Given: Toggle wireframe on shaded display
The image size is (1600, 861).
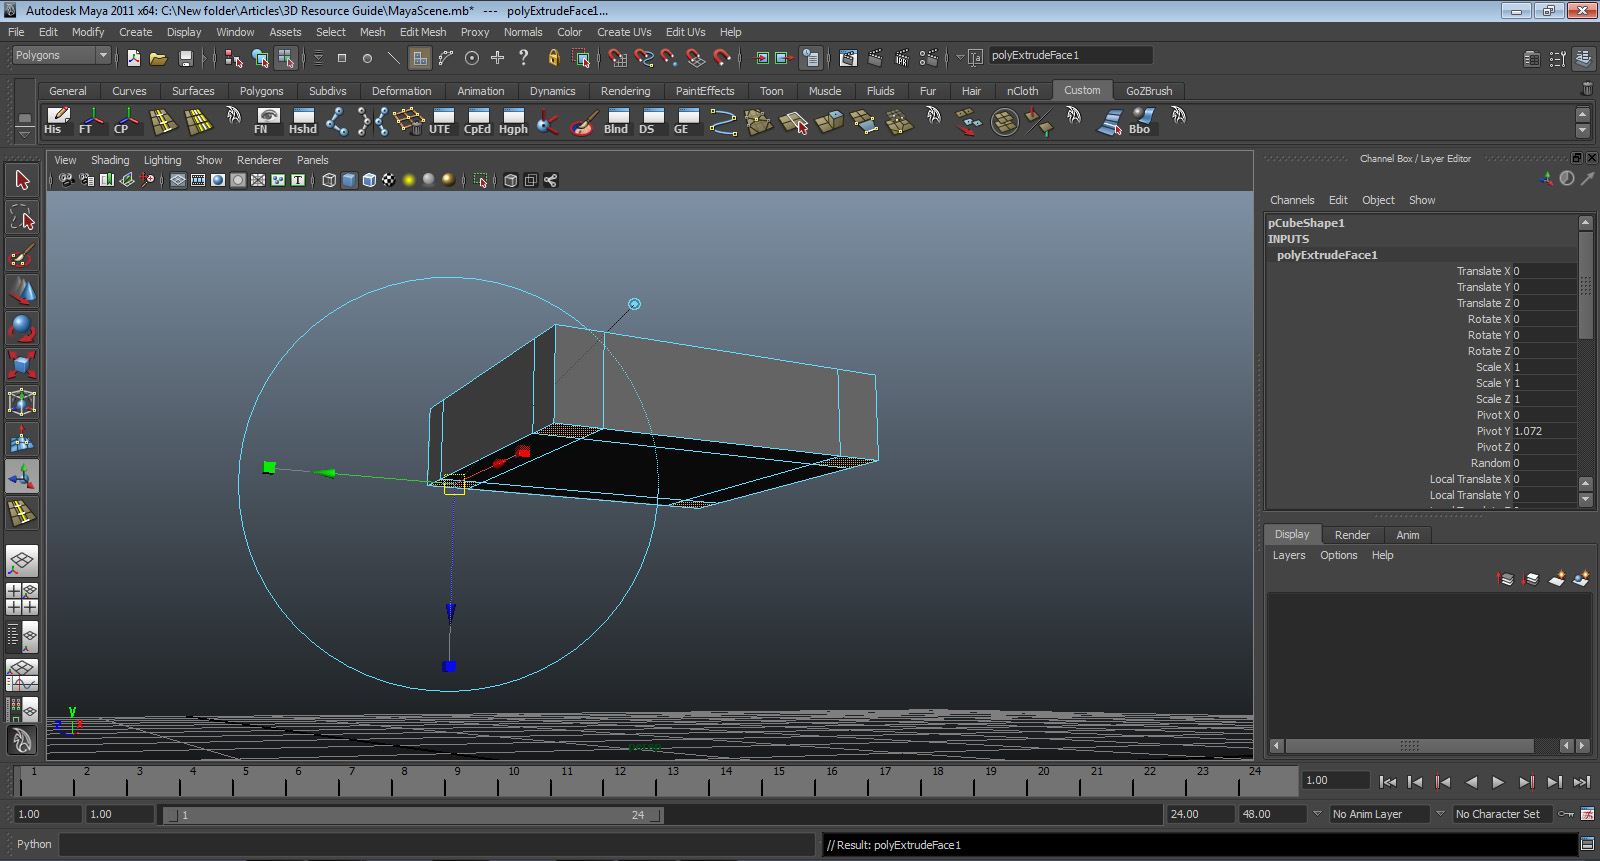Looking at the screenshot, I should pyautogui.click(x=369, y=180).
